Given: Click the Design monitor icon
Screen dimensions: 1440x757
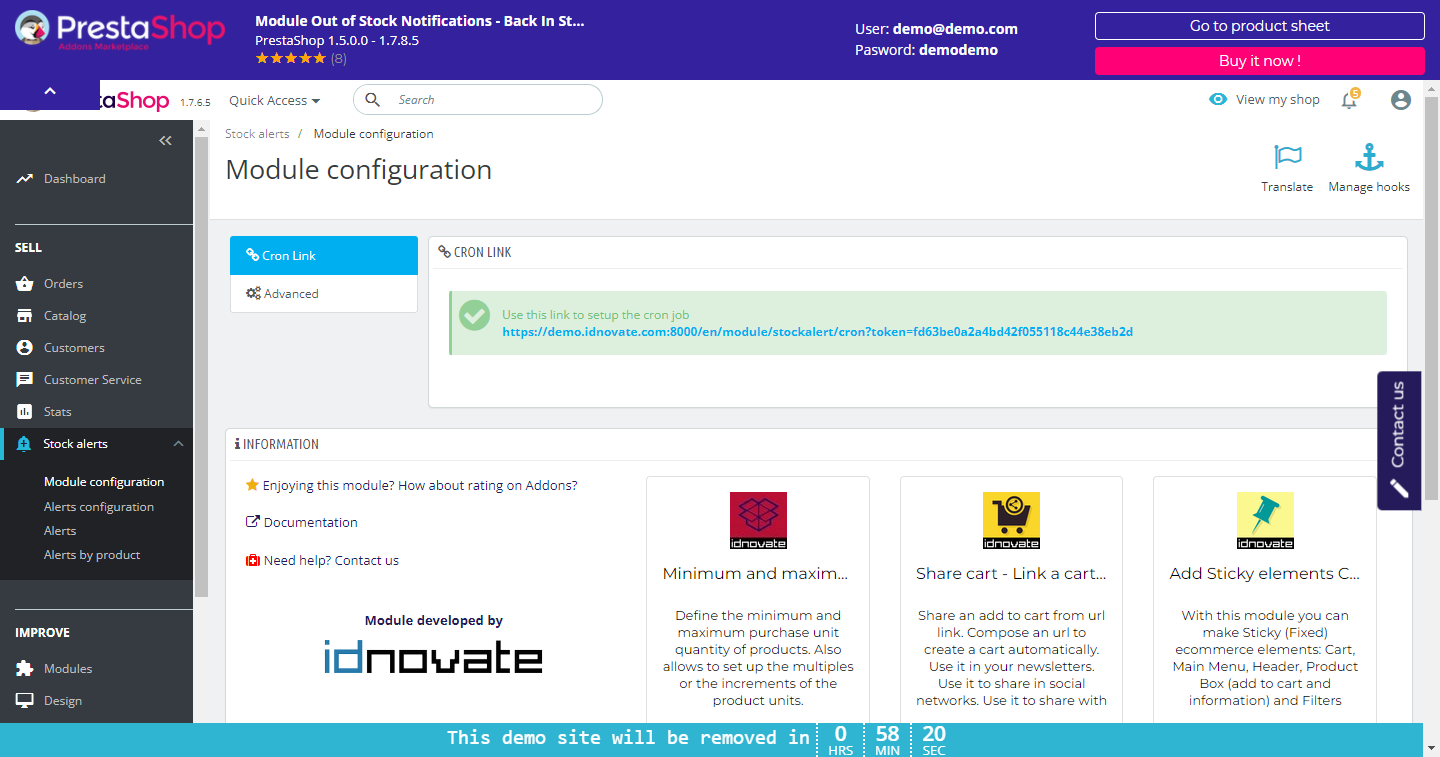Looking at the screenshot, I should pos(25,701).
